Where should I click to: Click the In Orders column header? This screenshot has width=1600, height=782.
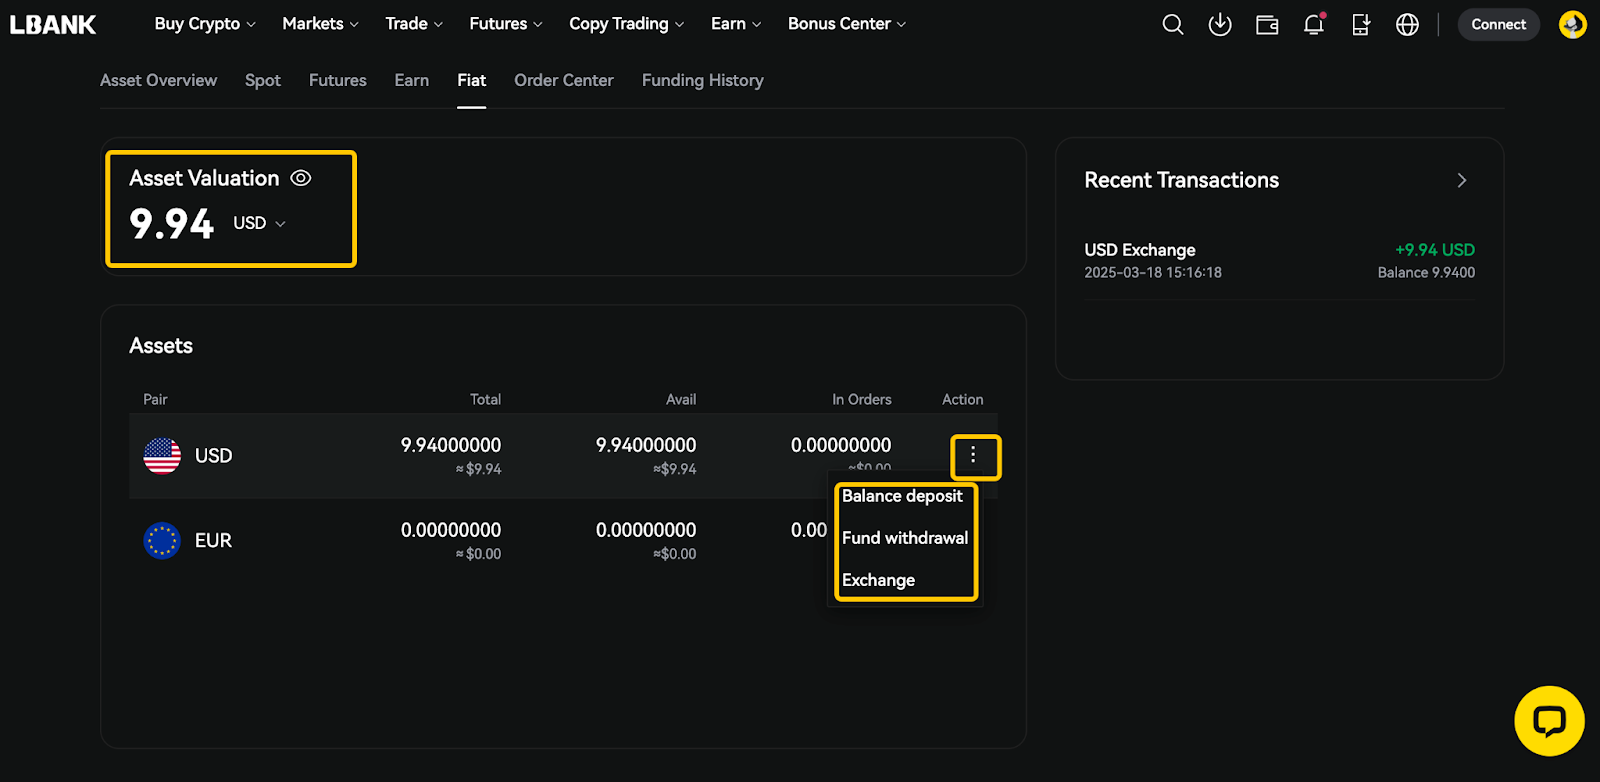[862, 399]
